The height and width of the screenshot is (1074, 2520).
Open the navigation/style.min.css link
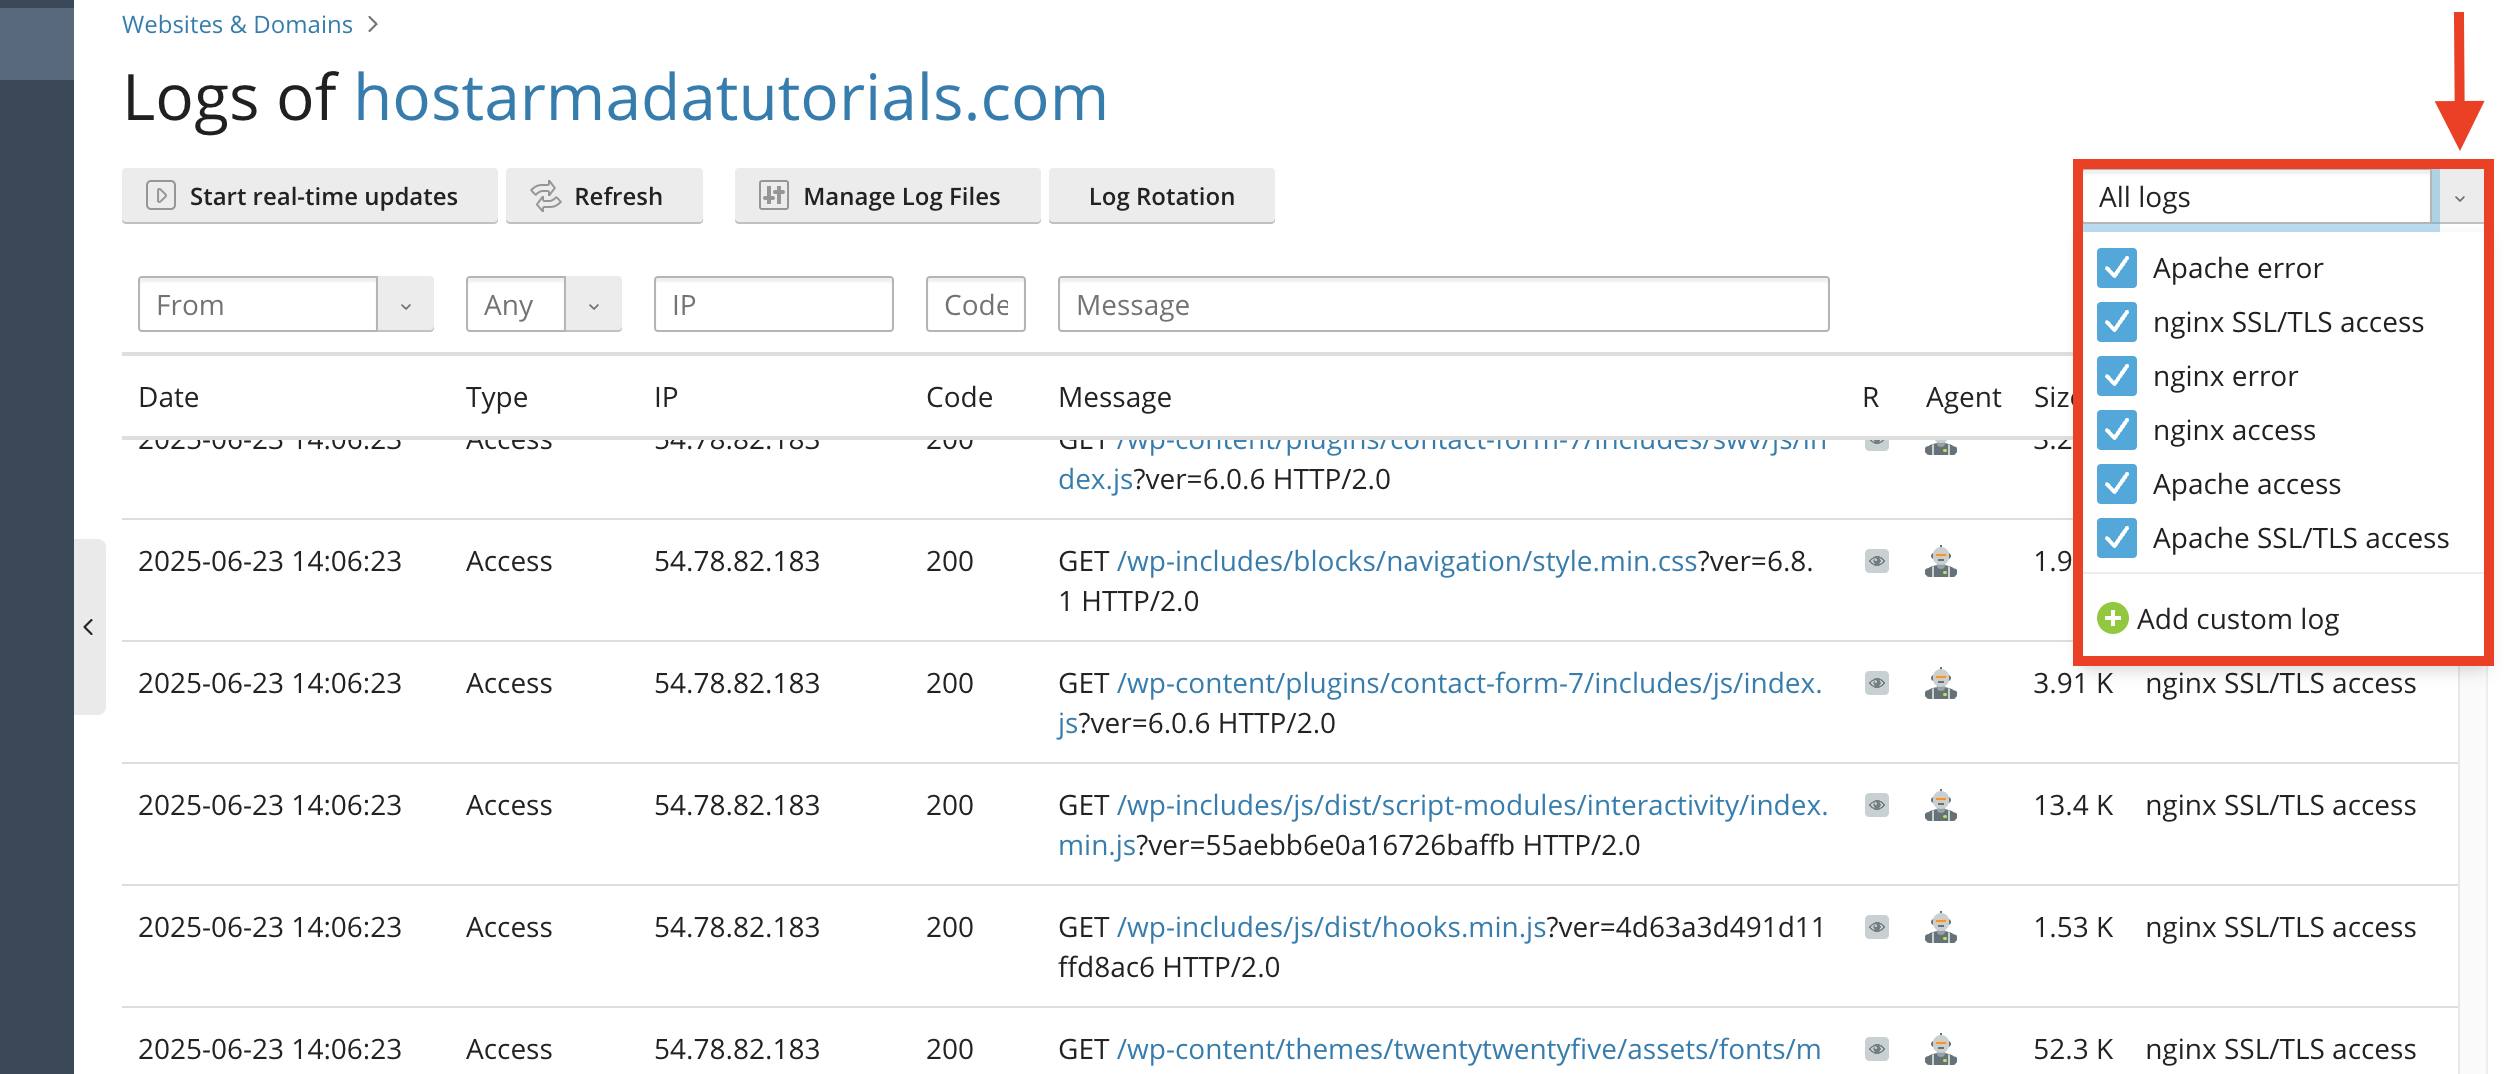pos(1407,561)
